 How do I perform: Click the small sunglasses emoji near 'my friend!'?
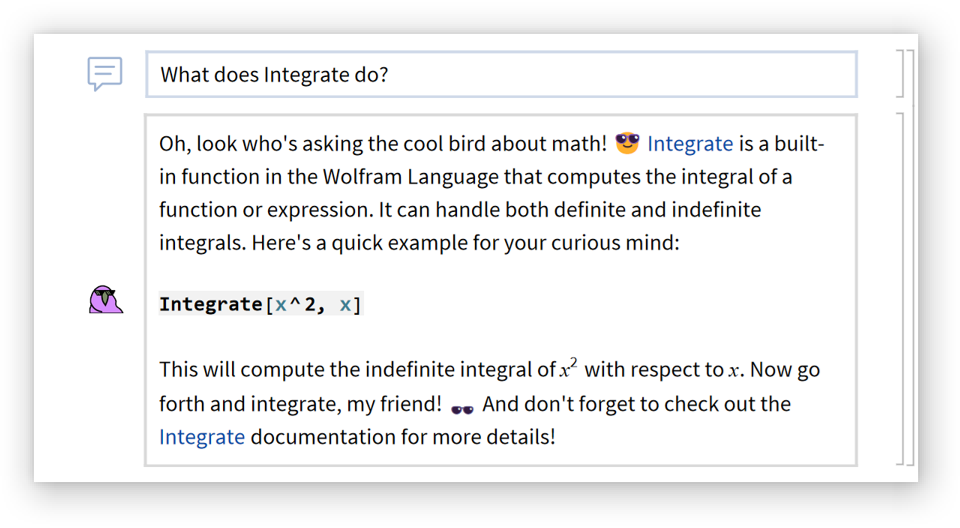click(462, 407)
